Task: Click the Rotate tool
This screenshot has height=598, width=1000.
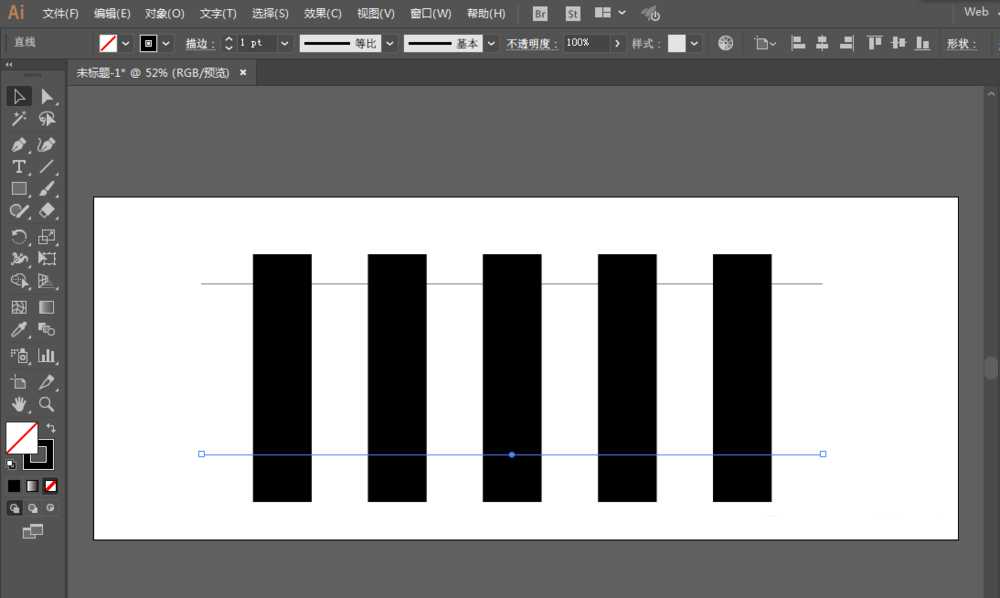Action: pyautogui.click(x=19, y=237)
